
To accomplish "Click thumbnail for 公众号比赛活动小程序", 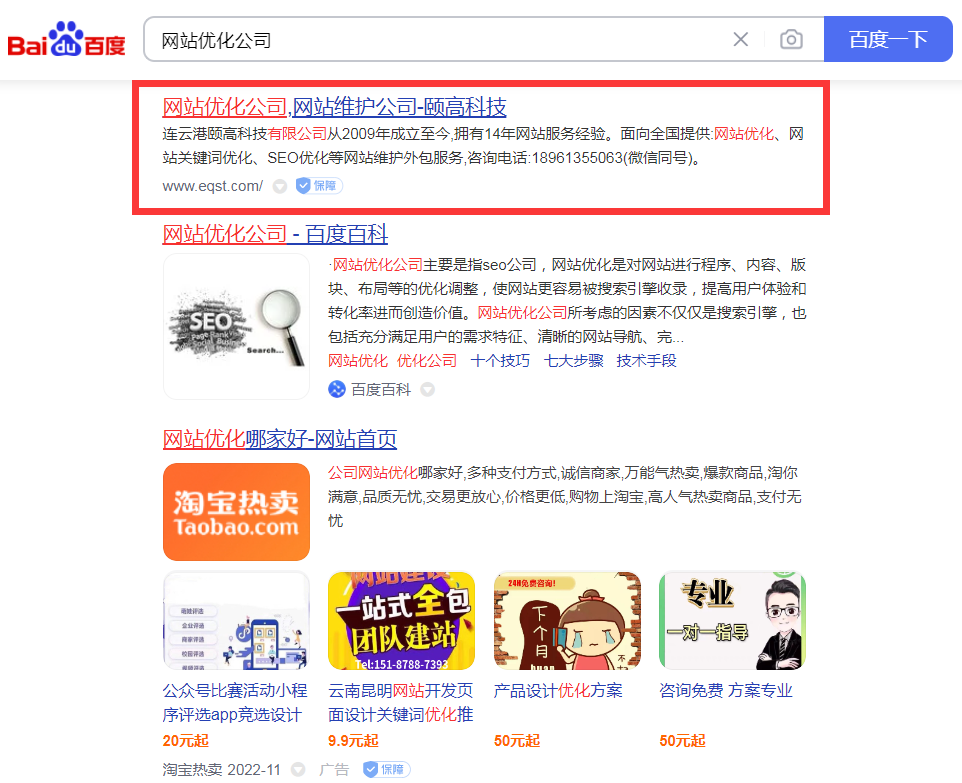I will (236, 620).
